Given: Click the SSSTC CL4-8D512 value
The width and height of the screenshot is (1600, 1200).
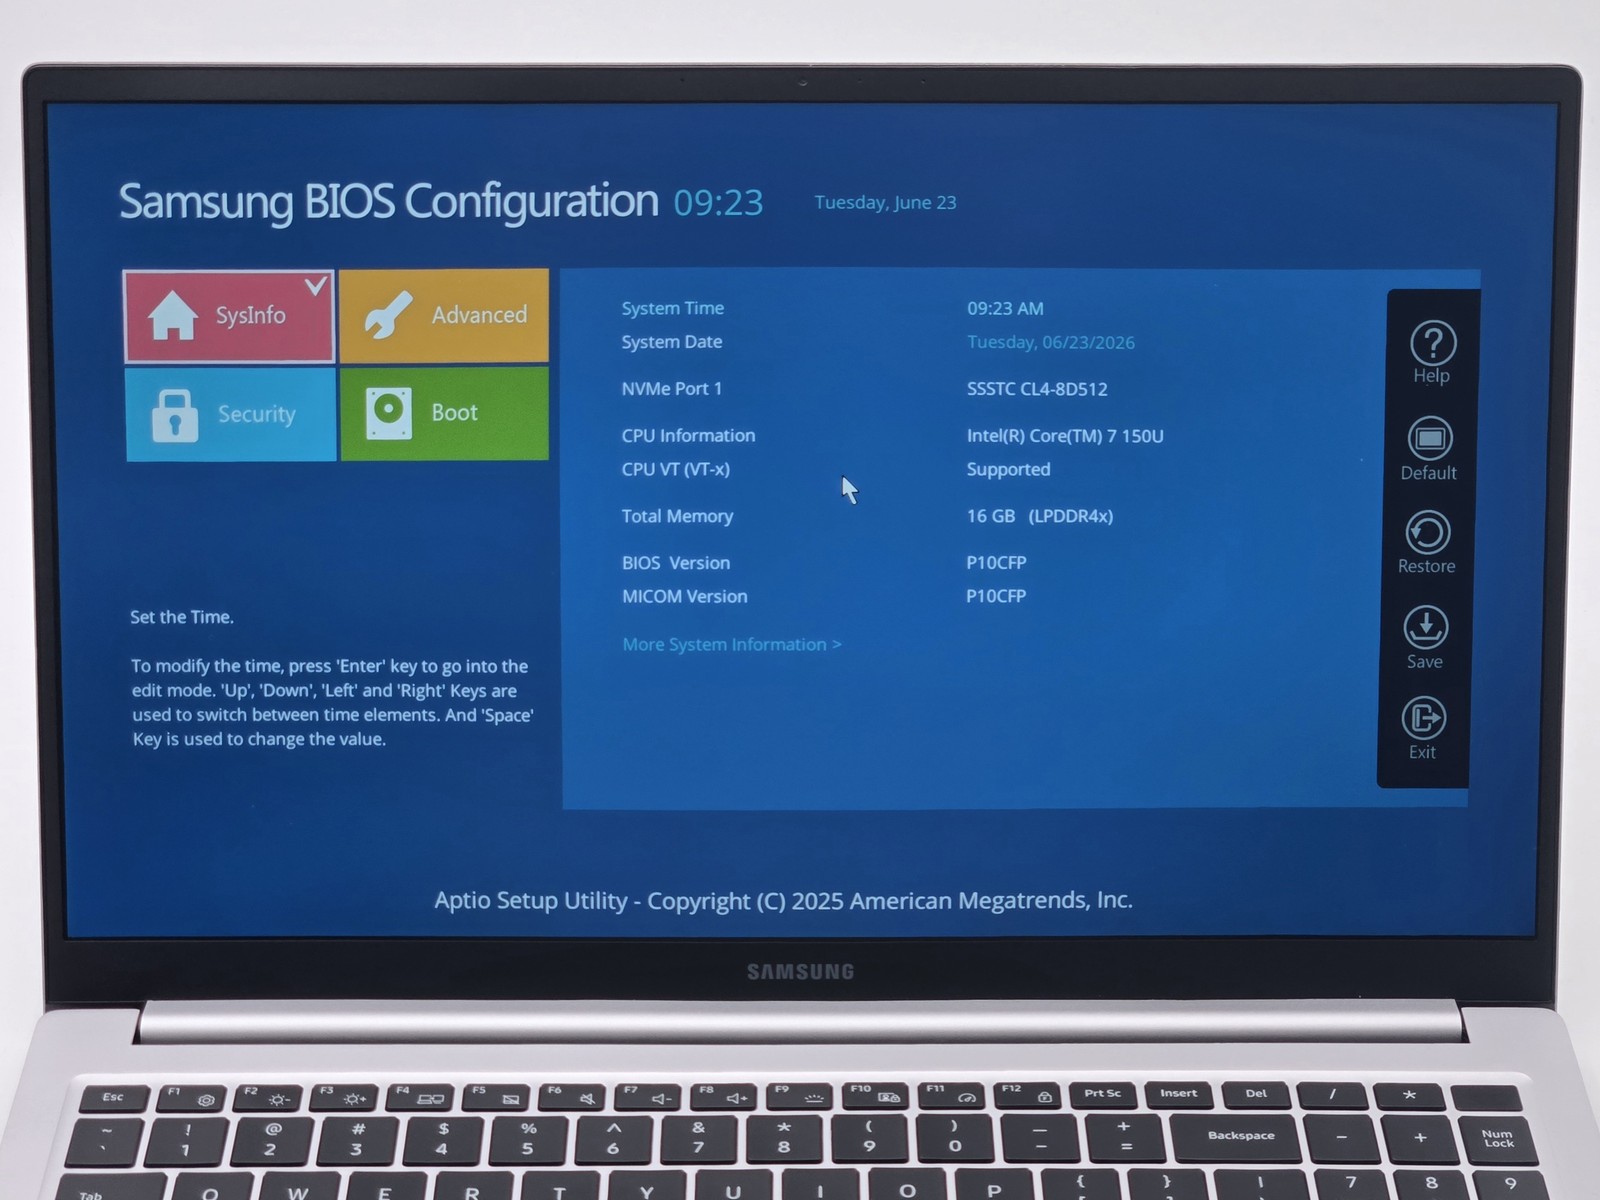Looking at the screenshot, I should [x=1037, y=389].
